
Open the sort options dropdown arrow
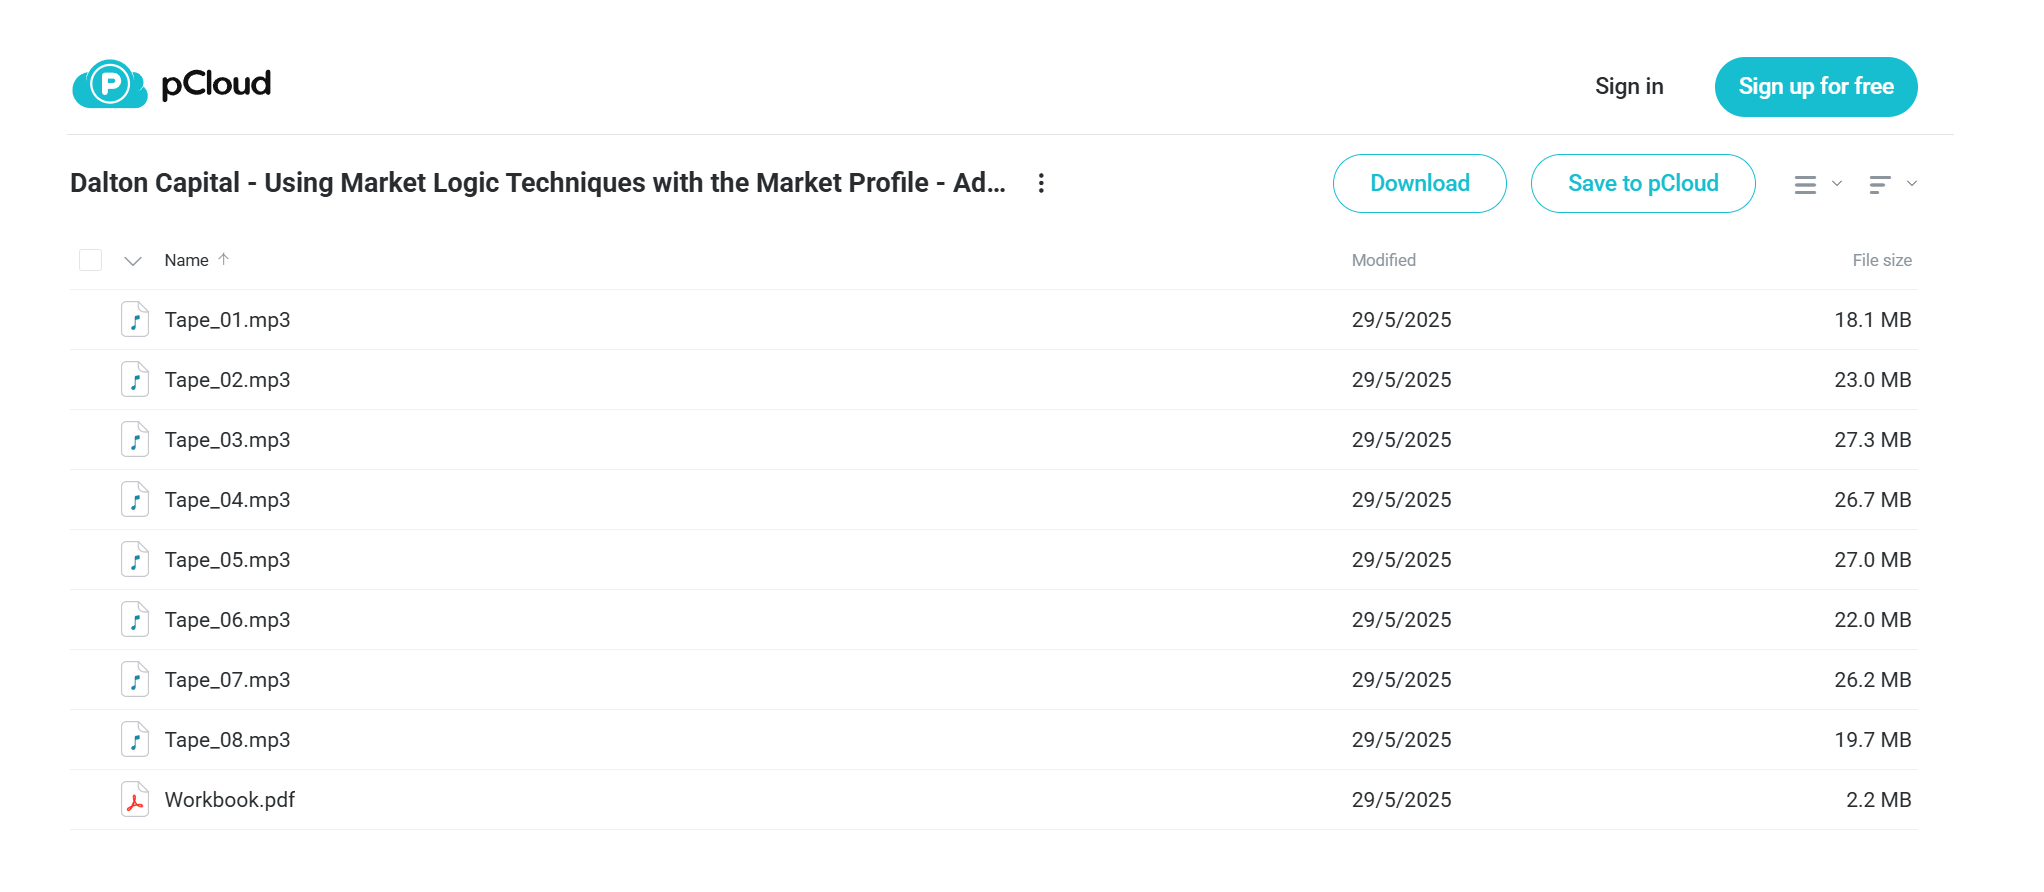(x=1912, y=184)
